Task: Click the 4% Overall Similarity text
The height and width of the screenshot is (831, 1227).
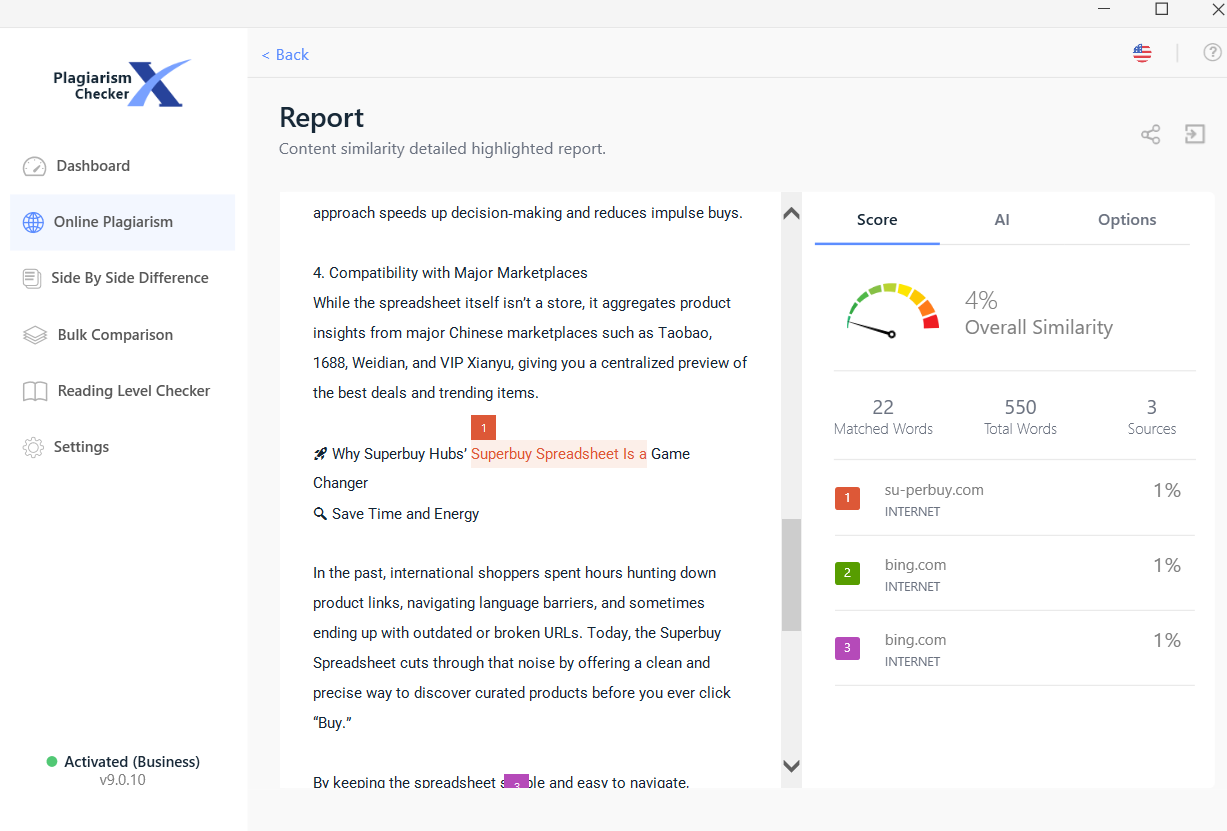Action: (1038, 313)
